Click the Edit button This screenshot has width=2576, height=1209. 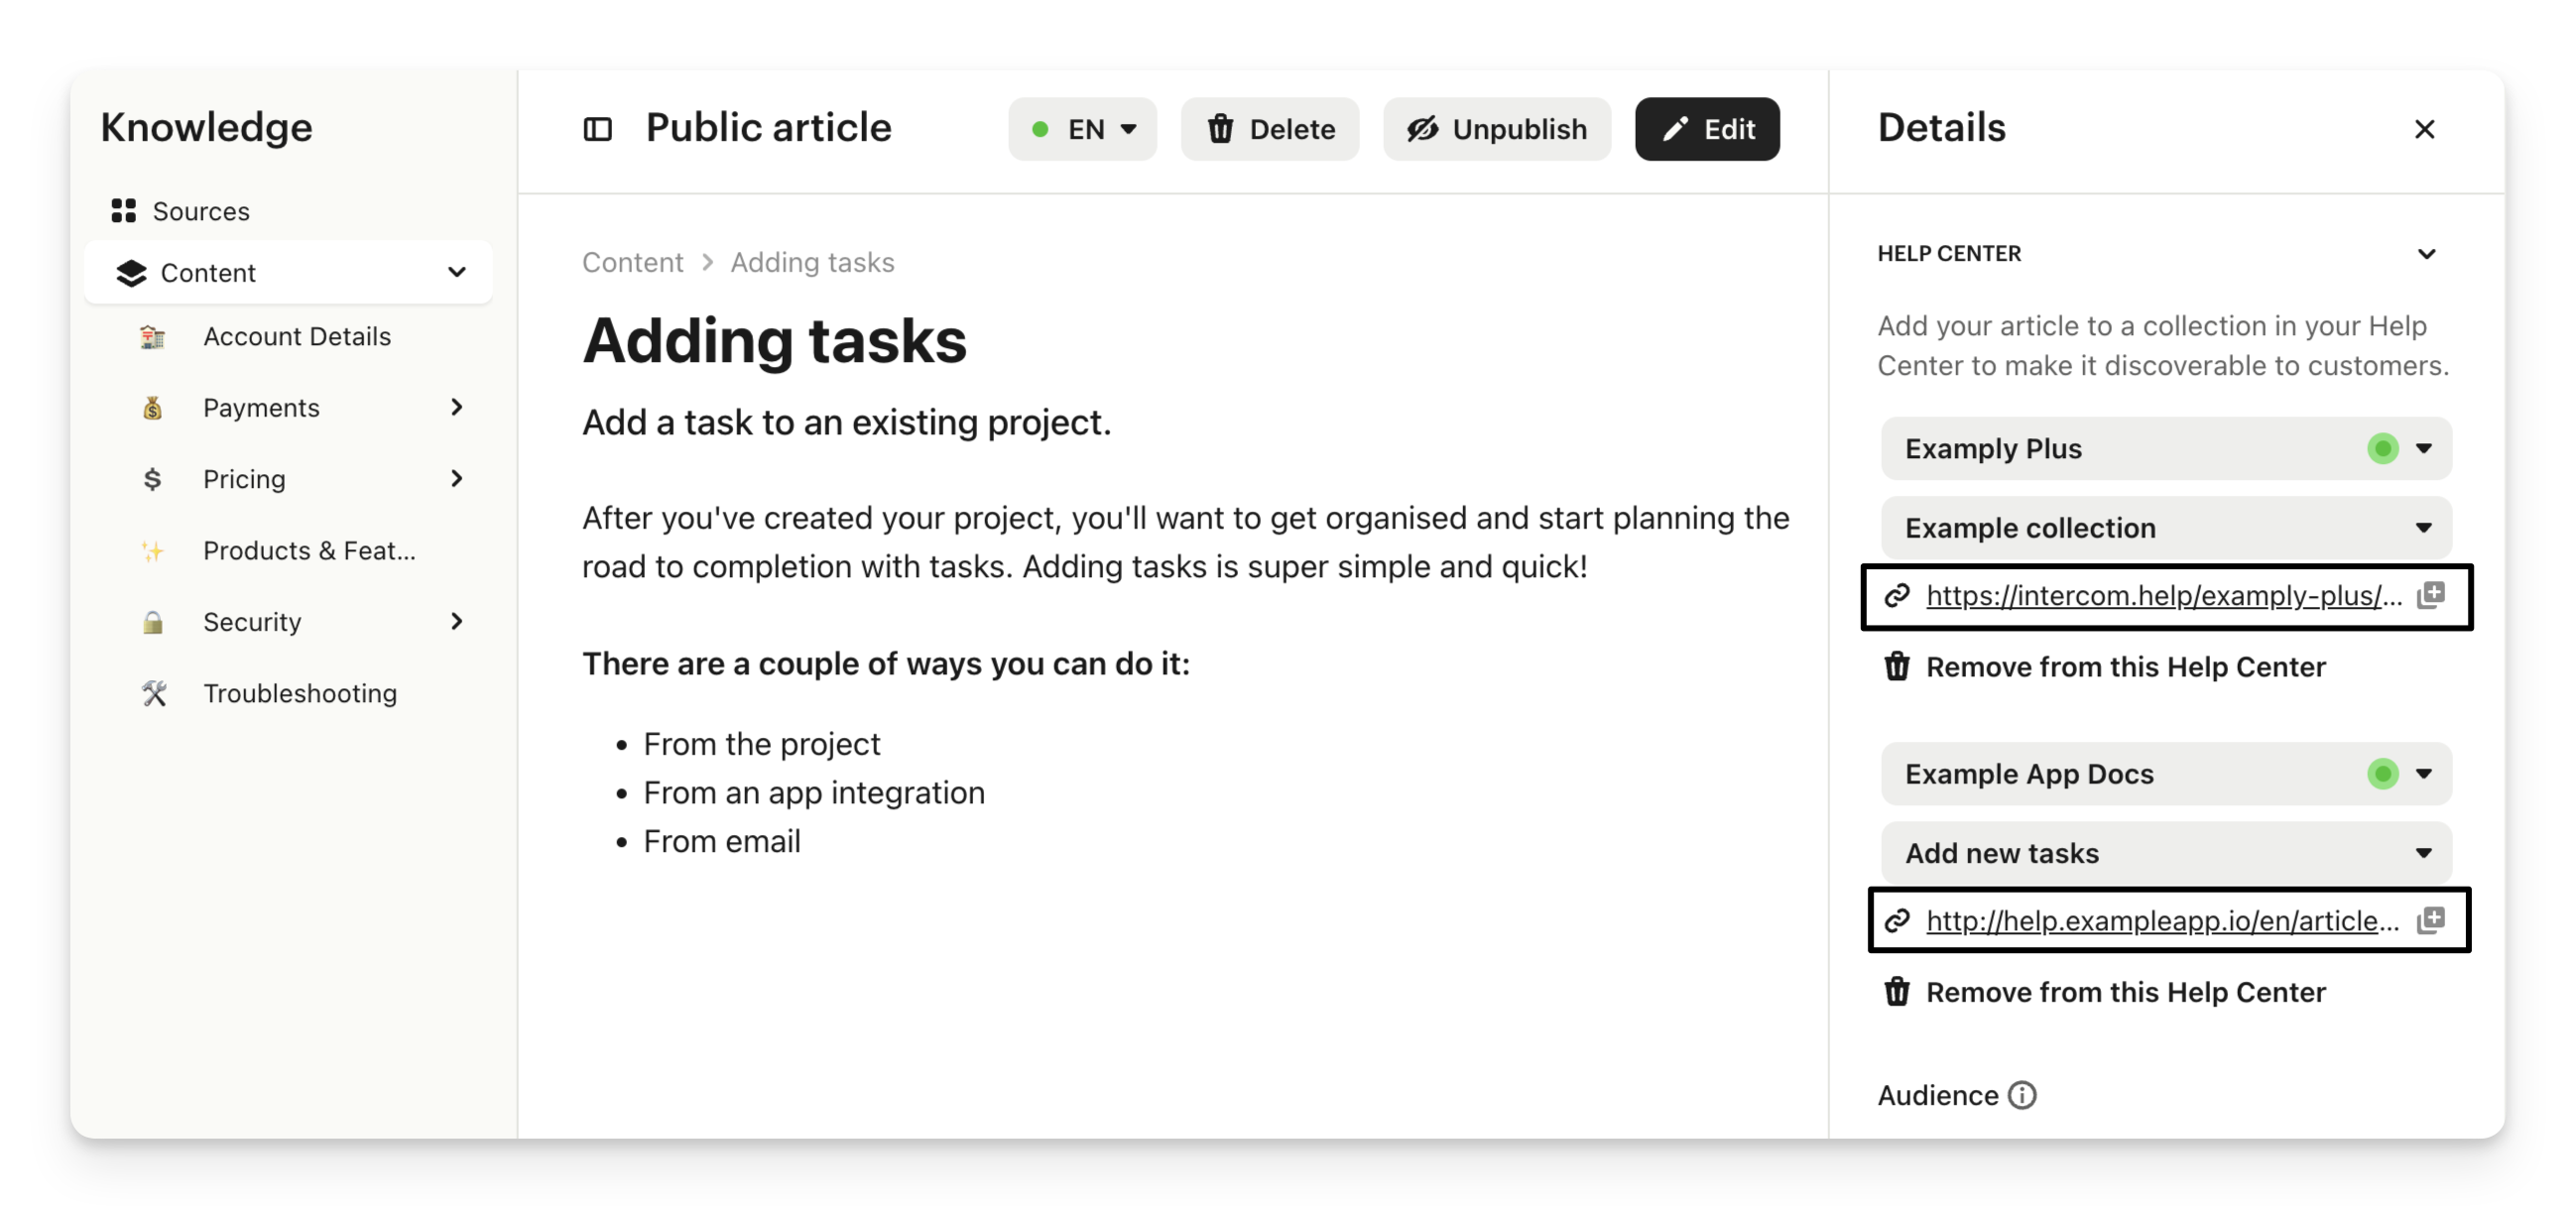coord(1707,129)
